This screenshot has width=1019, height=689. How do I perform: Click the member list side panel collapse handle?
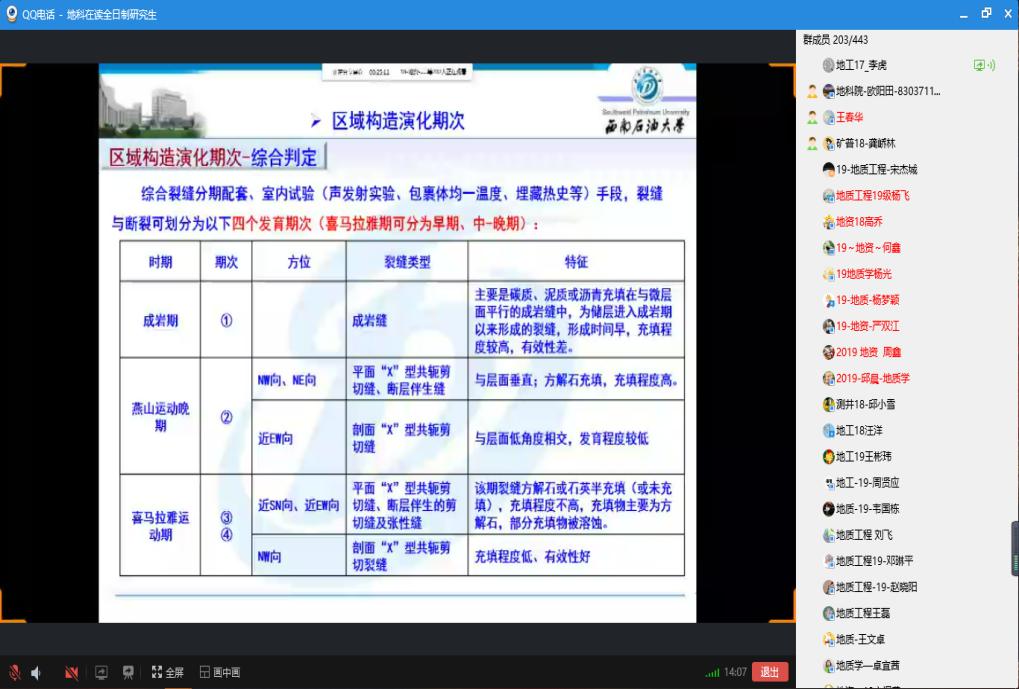coord(1014,548)
